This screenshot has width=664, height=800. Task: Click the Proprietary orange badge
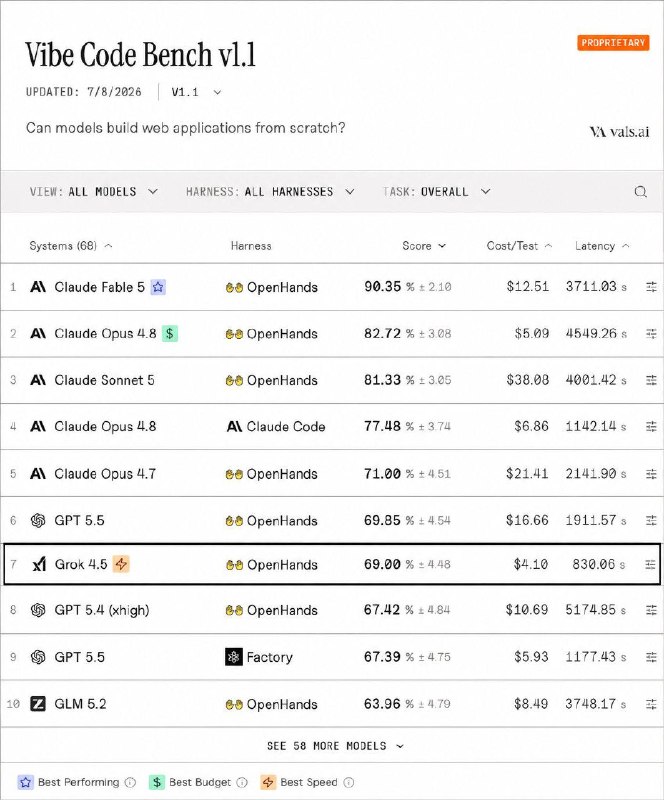(x=613, y=43)
